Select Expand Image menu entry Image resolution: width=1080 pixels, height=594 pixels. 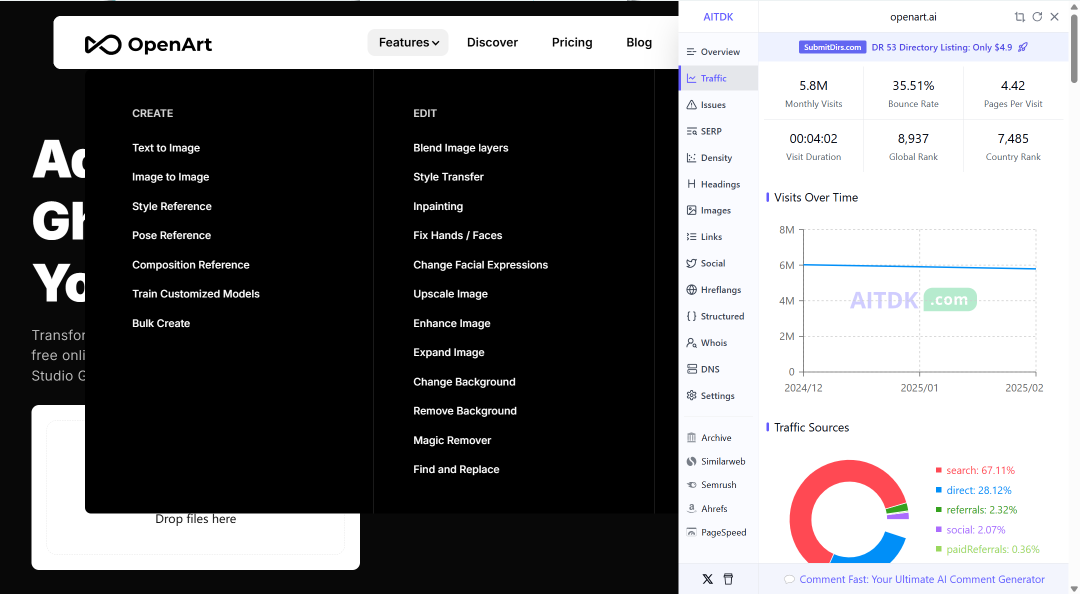point(448,353)
